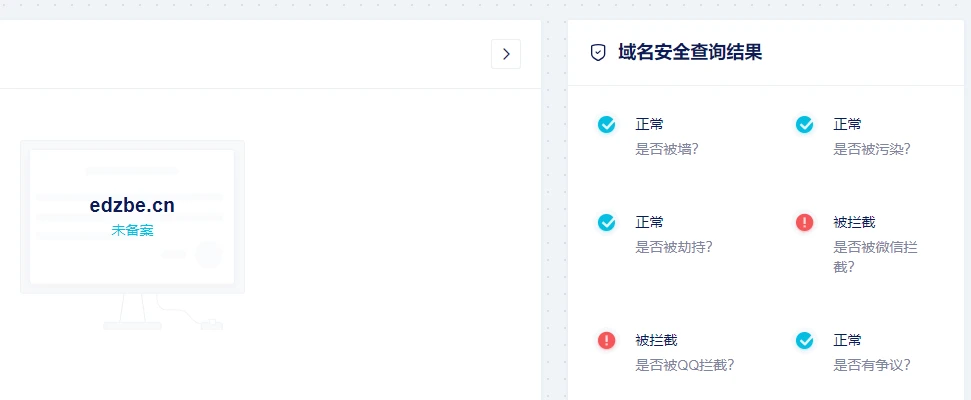The width and height of the screenshot is (971, 400).
Task: Click the blue checkmark icon for 是否有争议
Action: coord(805,340)
